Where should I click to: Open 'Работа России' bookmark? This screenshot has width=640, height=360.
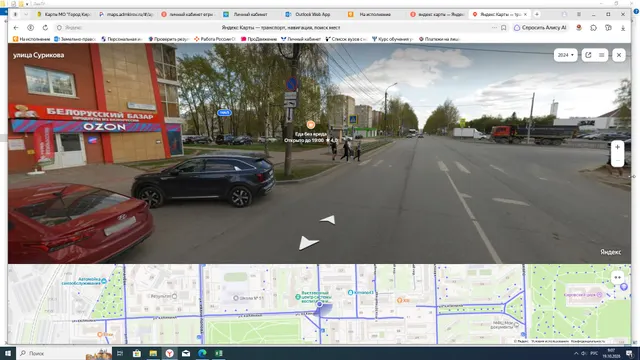pyautogui.click(x=215, y=39)
